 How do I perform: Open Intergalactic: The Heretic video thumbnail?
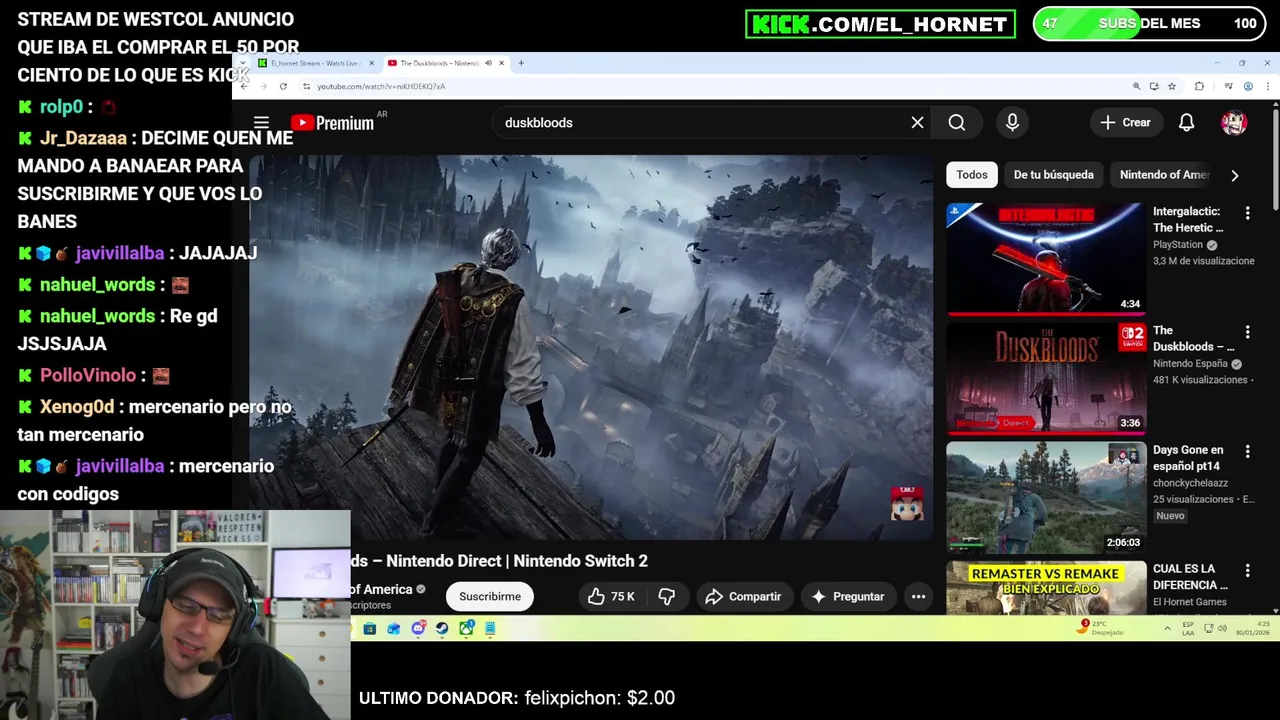pyautogui.click(x=1046, y=258)
